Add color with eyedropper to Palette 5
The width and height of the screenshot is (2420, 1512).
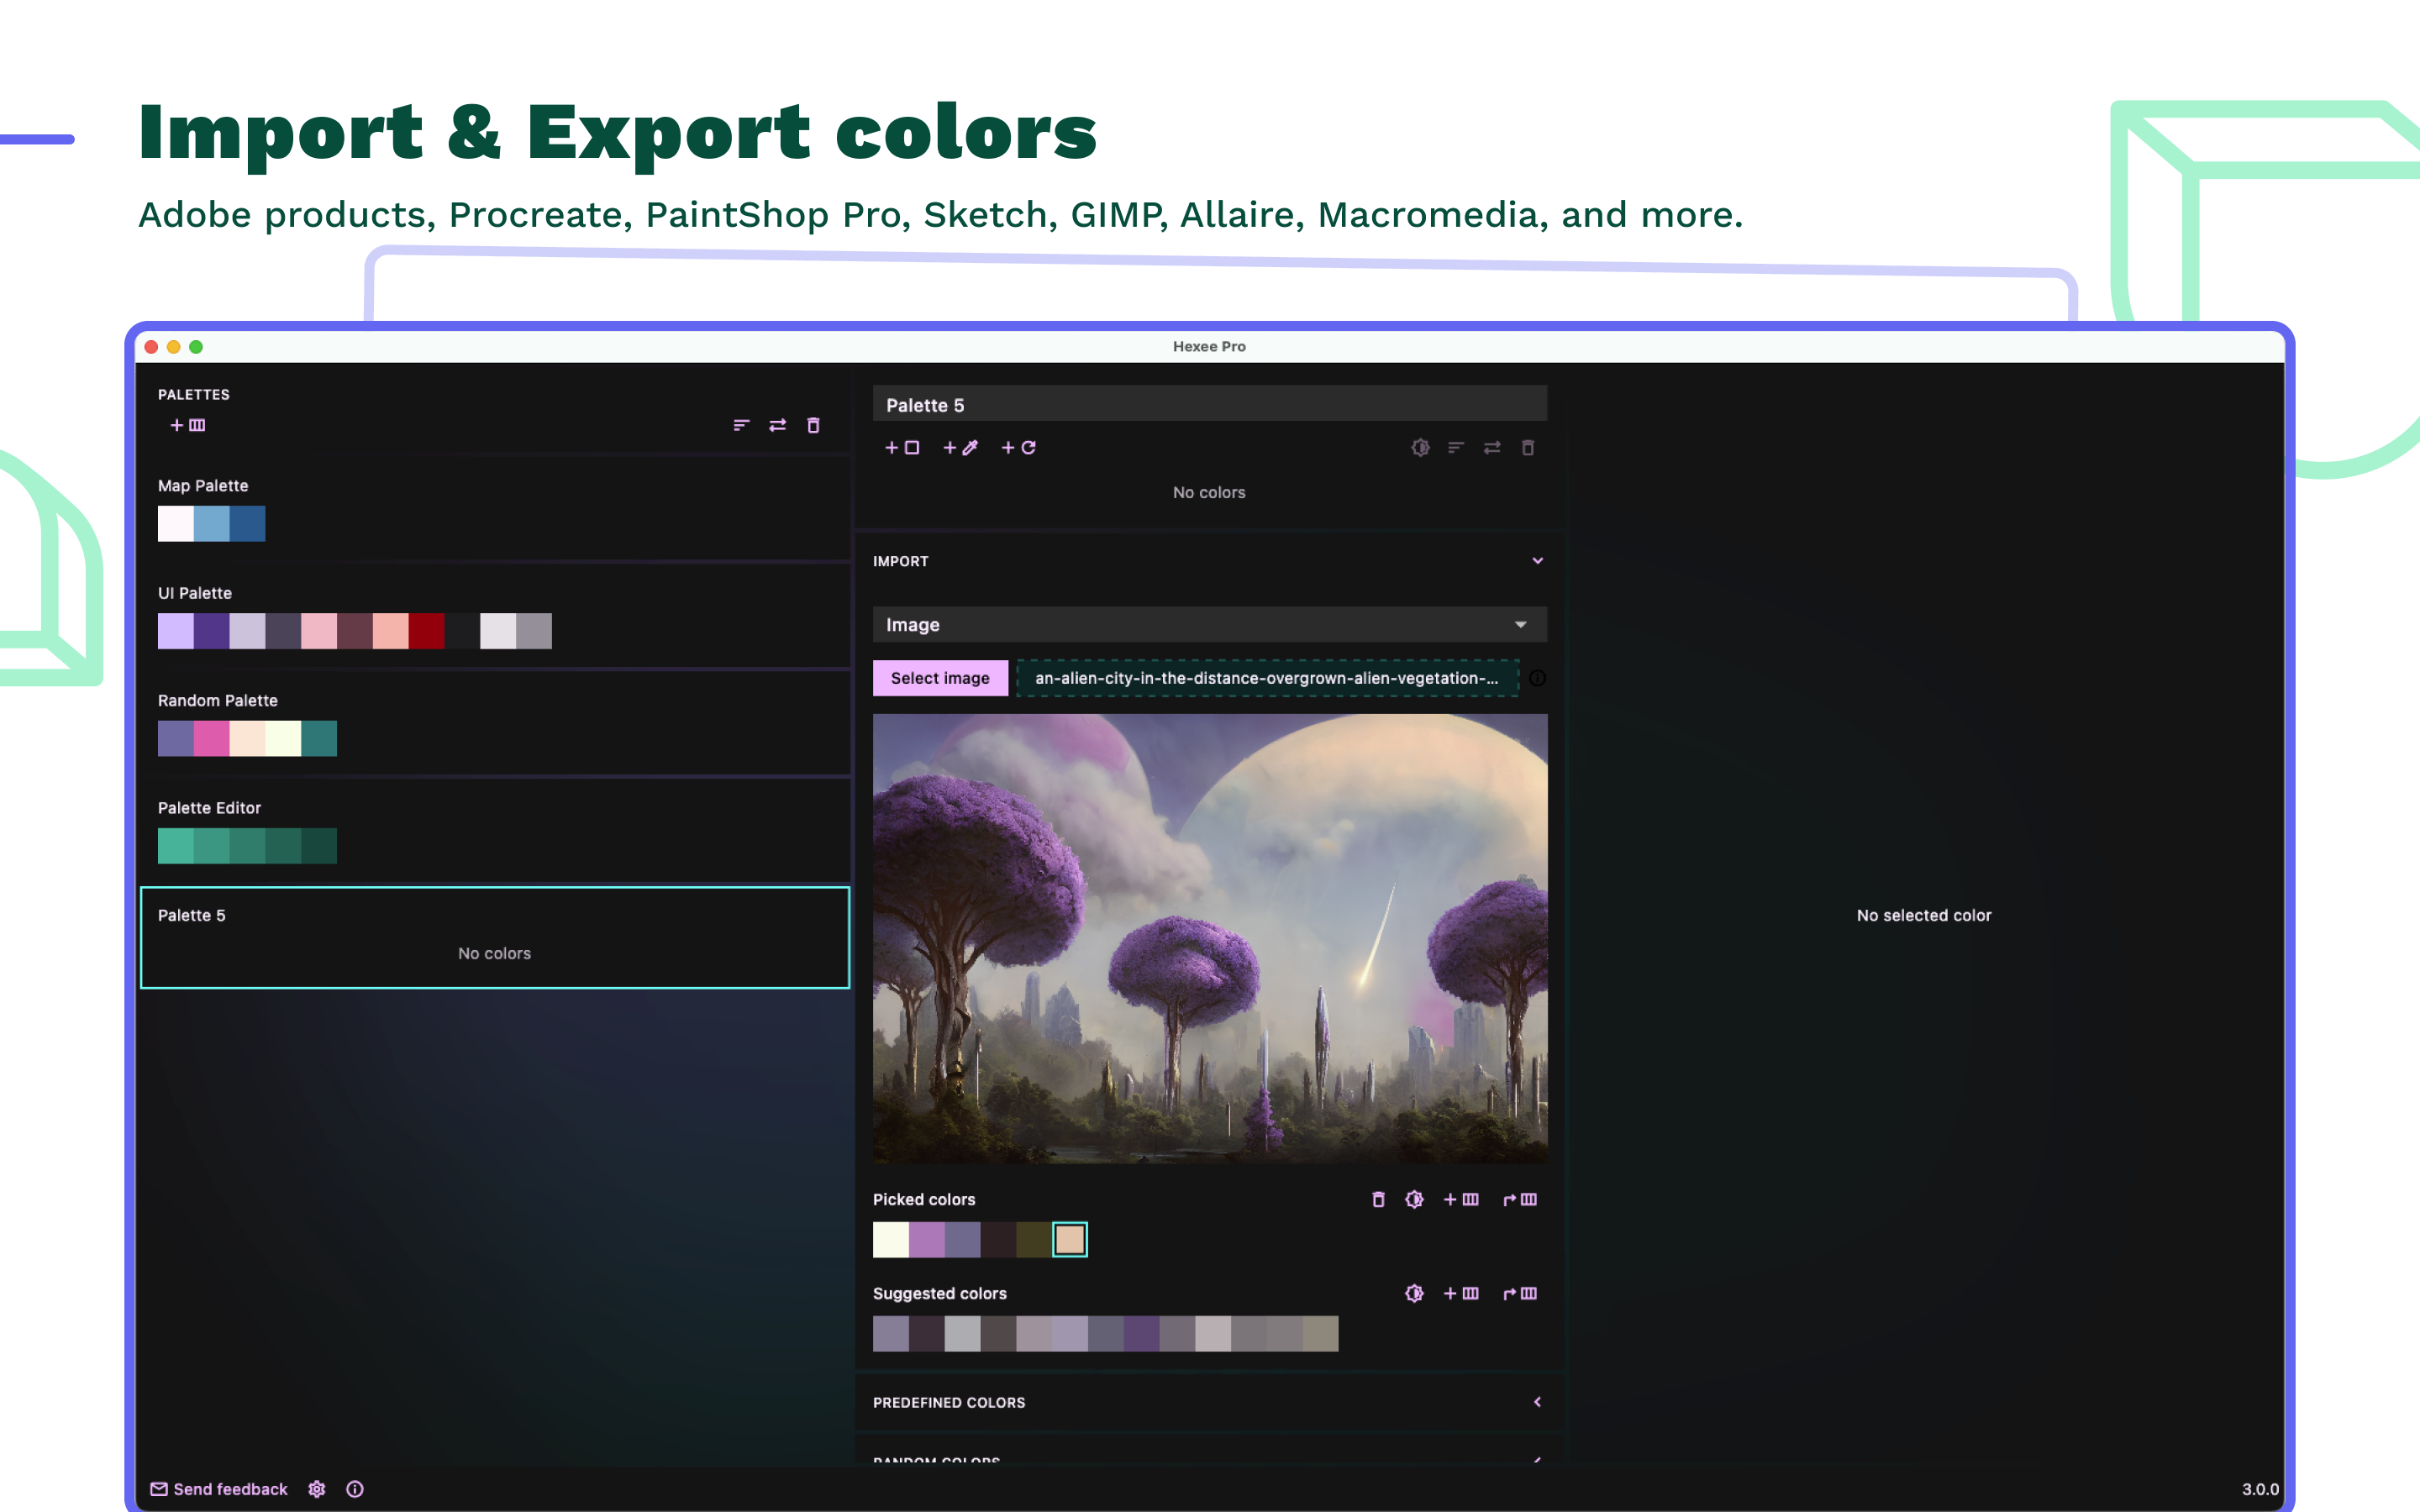(960, 448)
